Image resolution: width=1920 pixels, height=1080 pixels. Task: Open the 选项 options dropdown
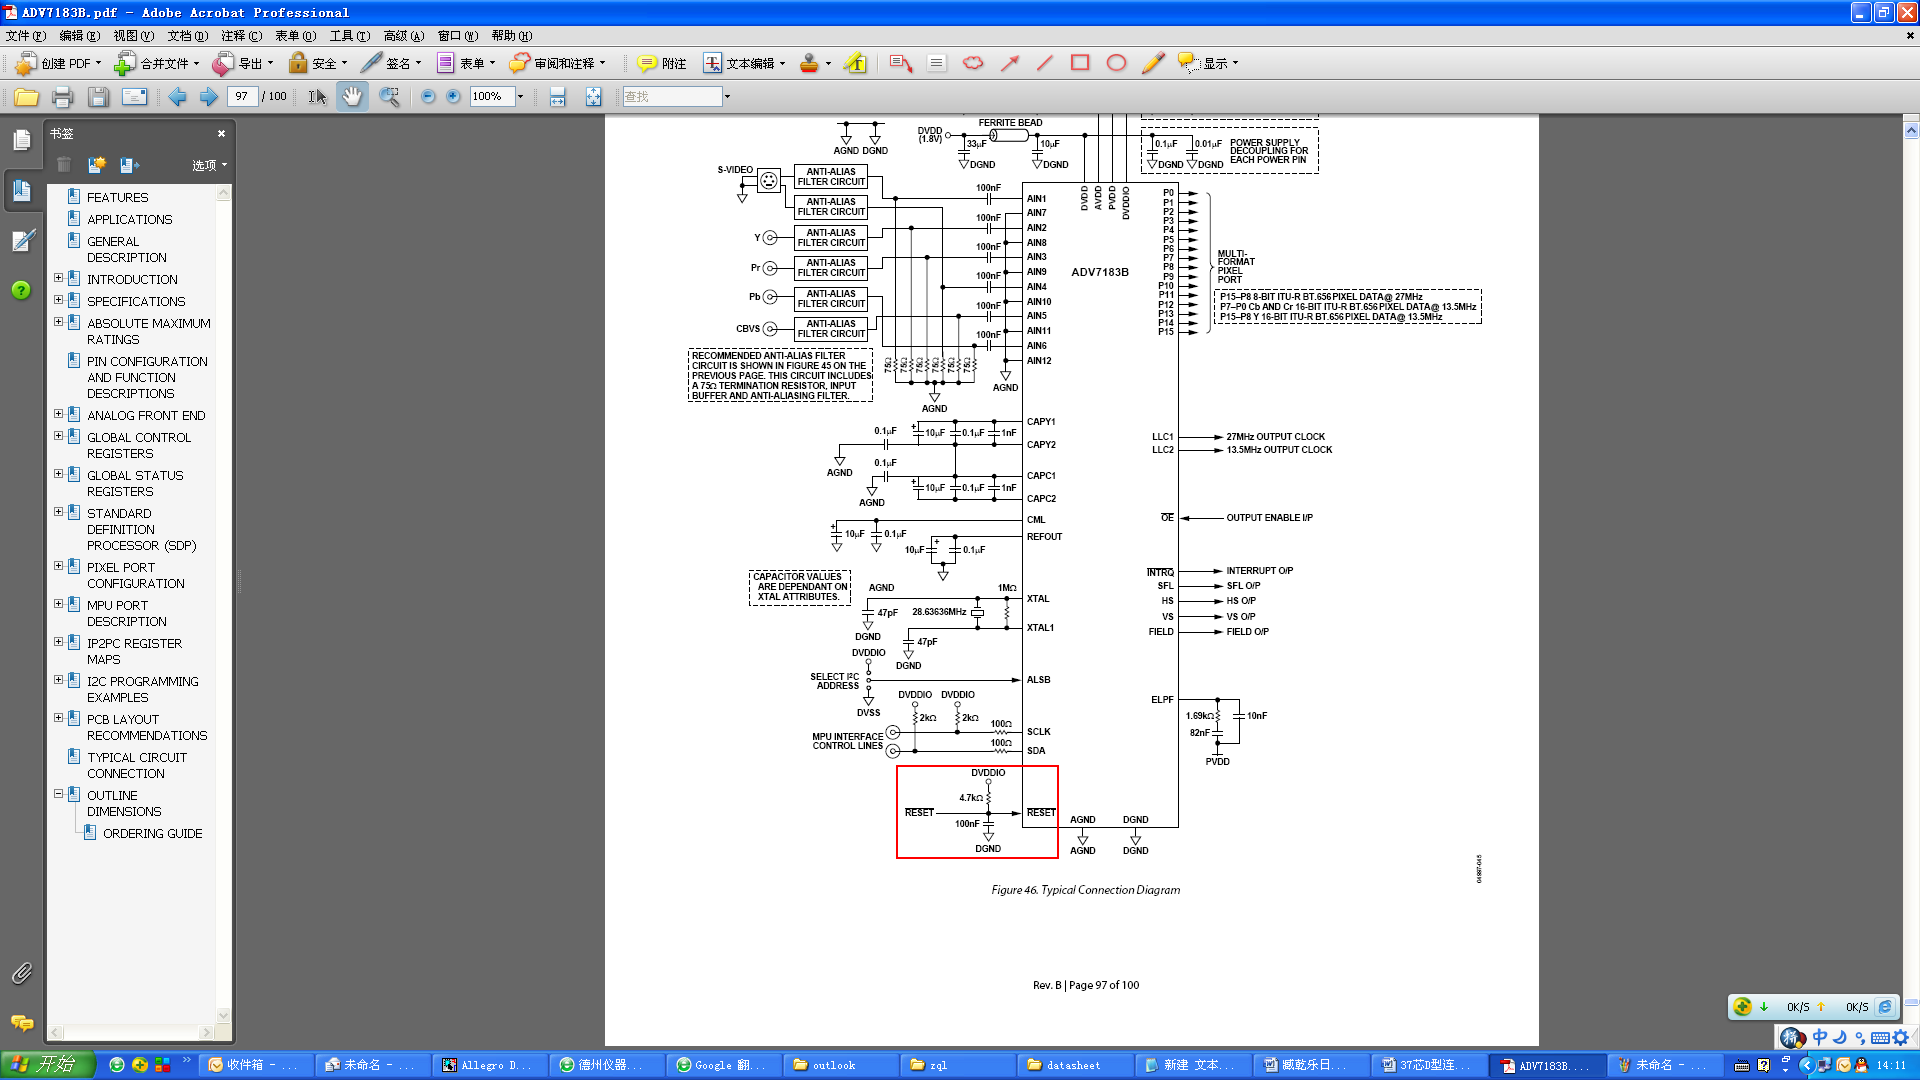[x=209, y=165]
